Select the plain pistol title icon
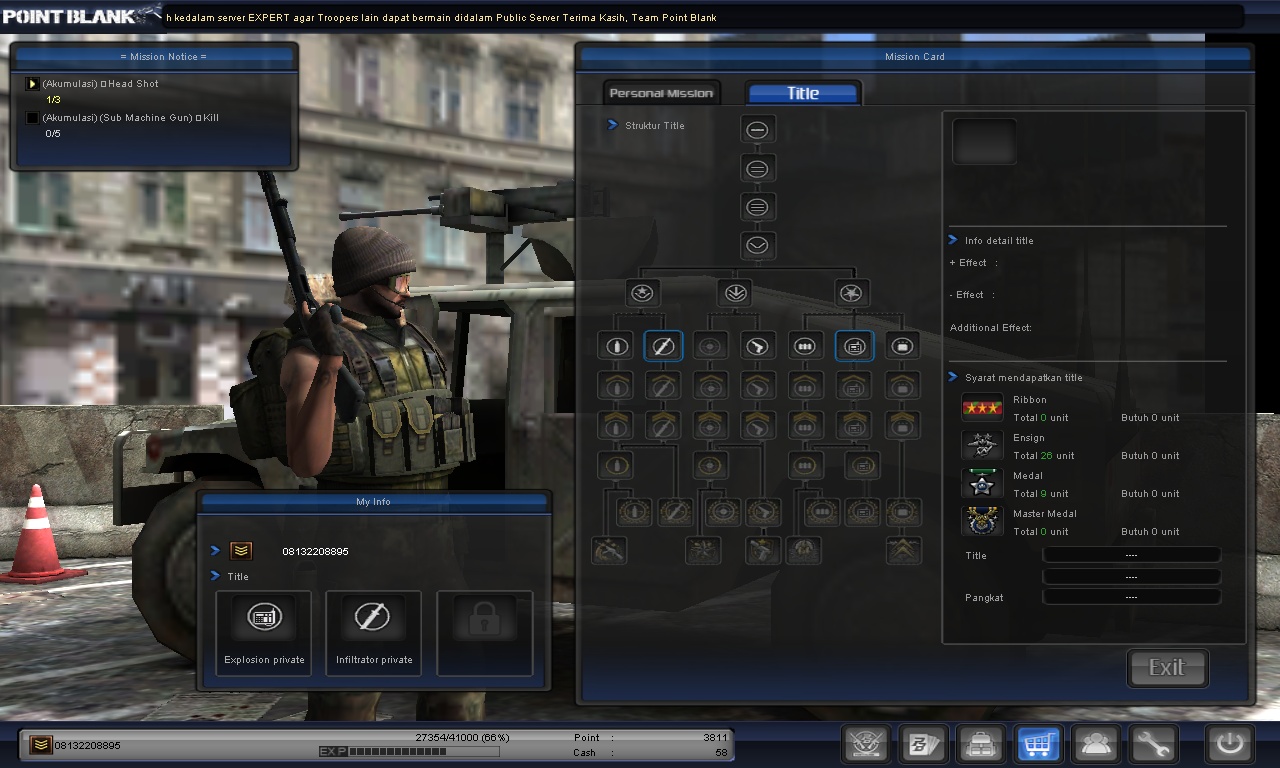This screenshot has height=768, width=1280. click(x=759, y=346)
